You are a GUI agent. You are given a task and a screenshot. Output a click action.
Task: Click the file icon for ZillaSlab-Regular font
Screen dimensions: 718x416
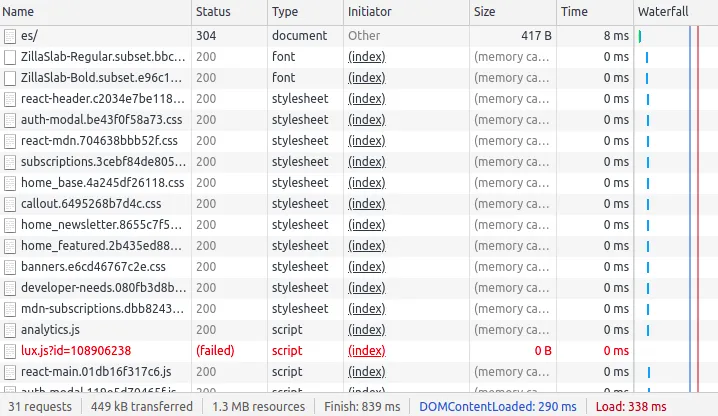(10, 57)
